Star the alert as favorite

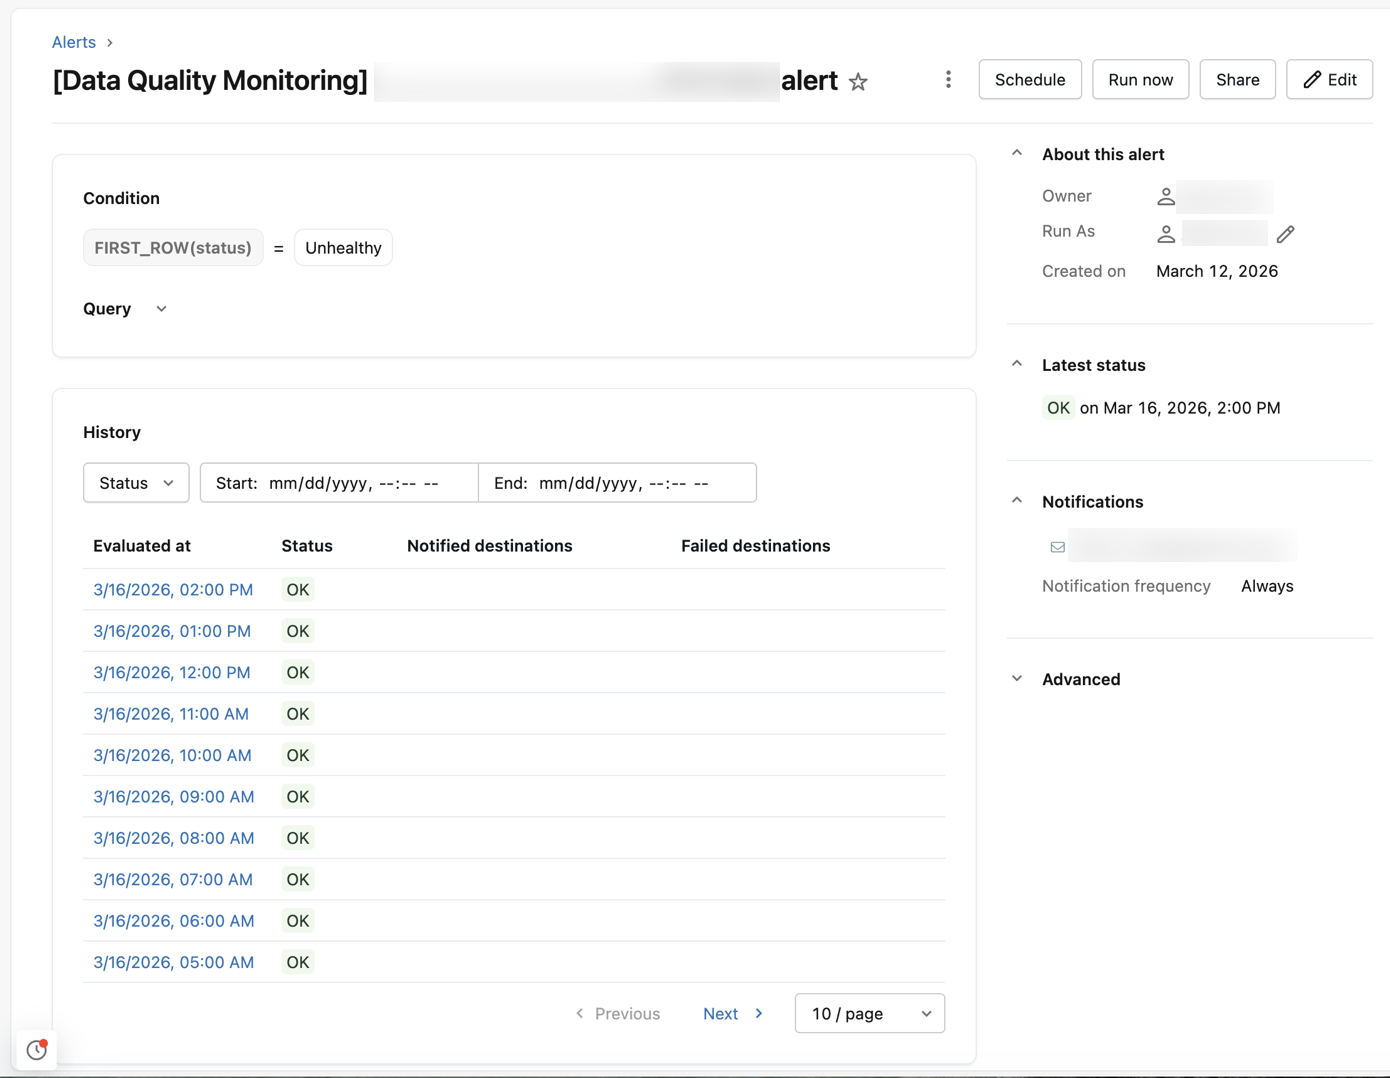[858, 82]
